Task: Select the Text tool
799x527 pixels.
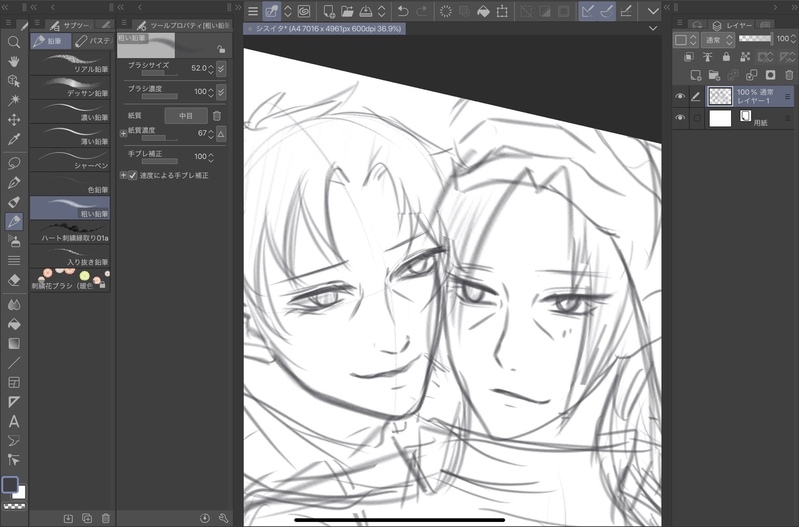Action: [x=14, y=421]
